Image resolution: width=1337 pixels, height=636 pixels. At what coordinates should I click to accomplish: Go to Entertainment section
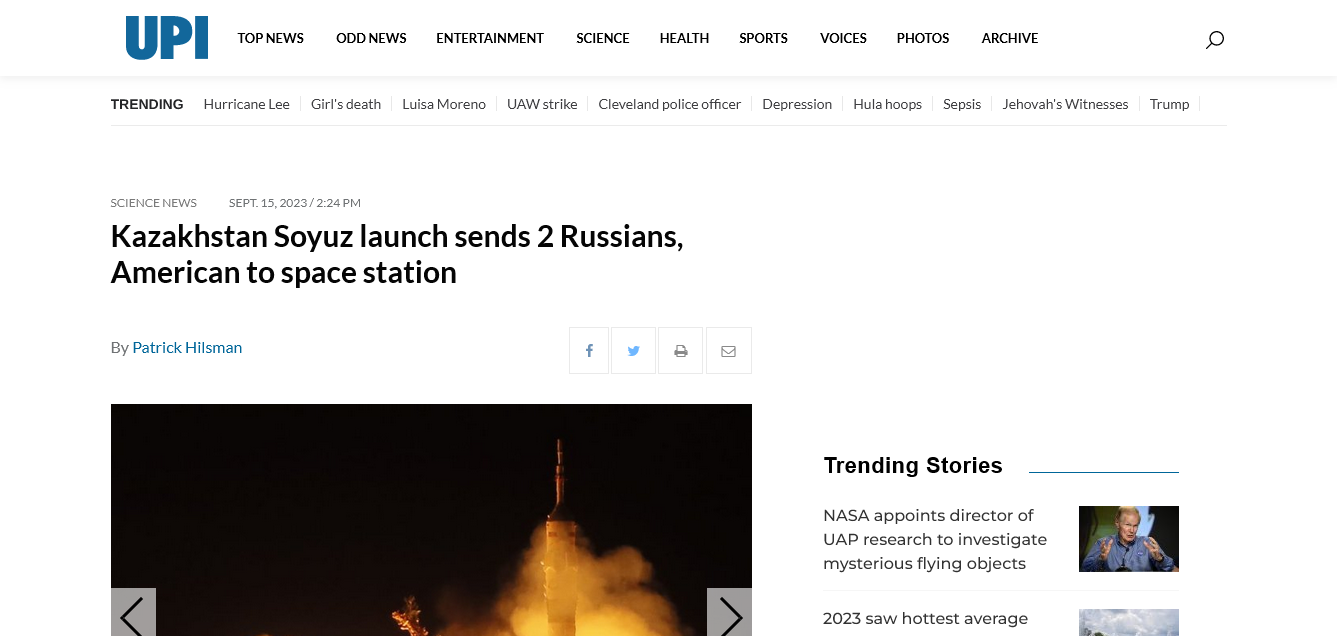pos(490,38)
